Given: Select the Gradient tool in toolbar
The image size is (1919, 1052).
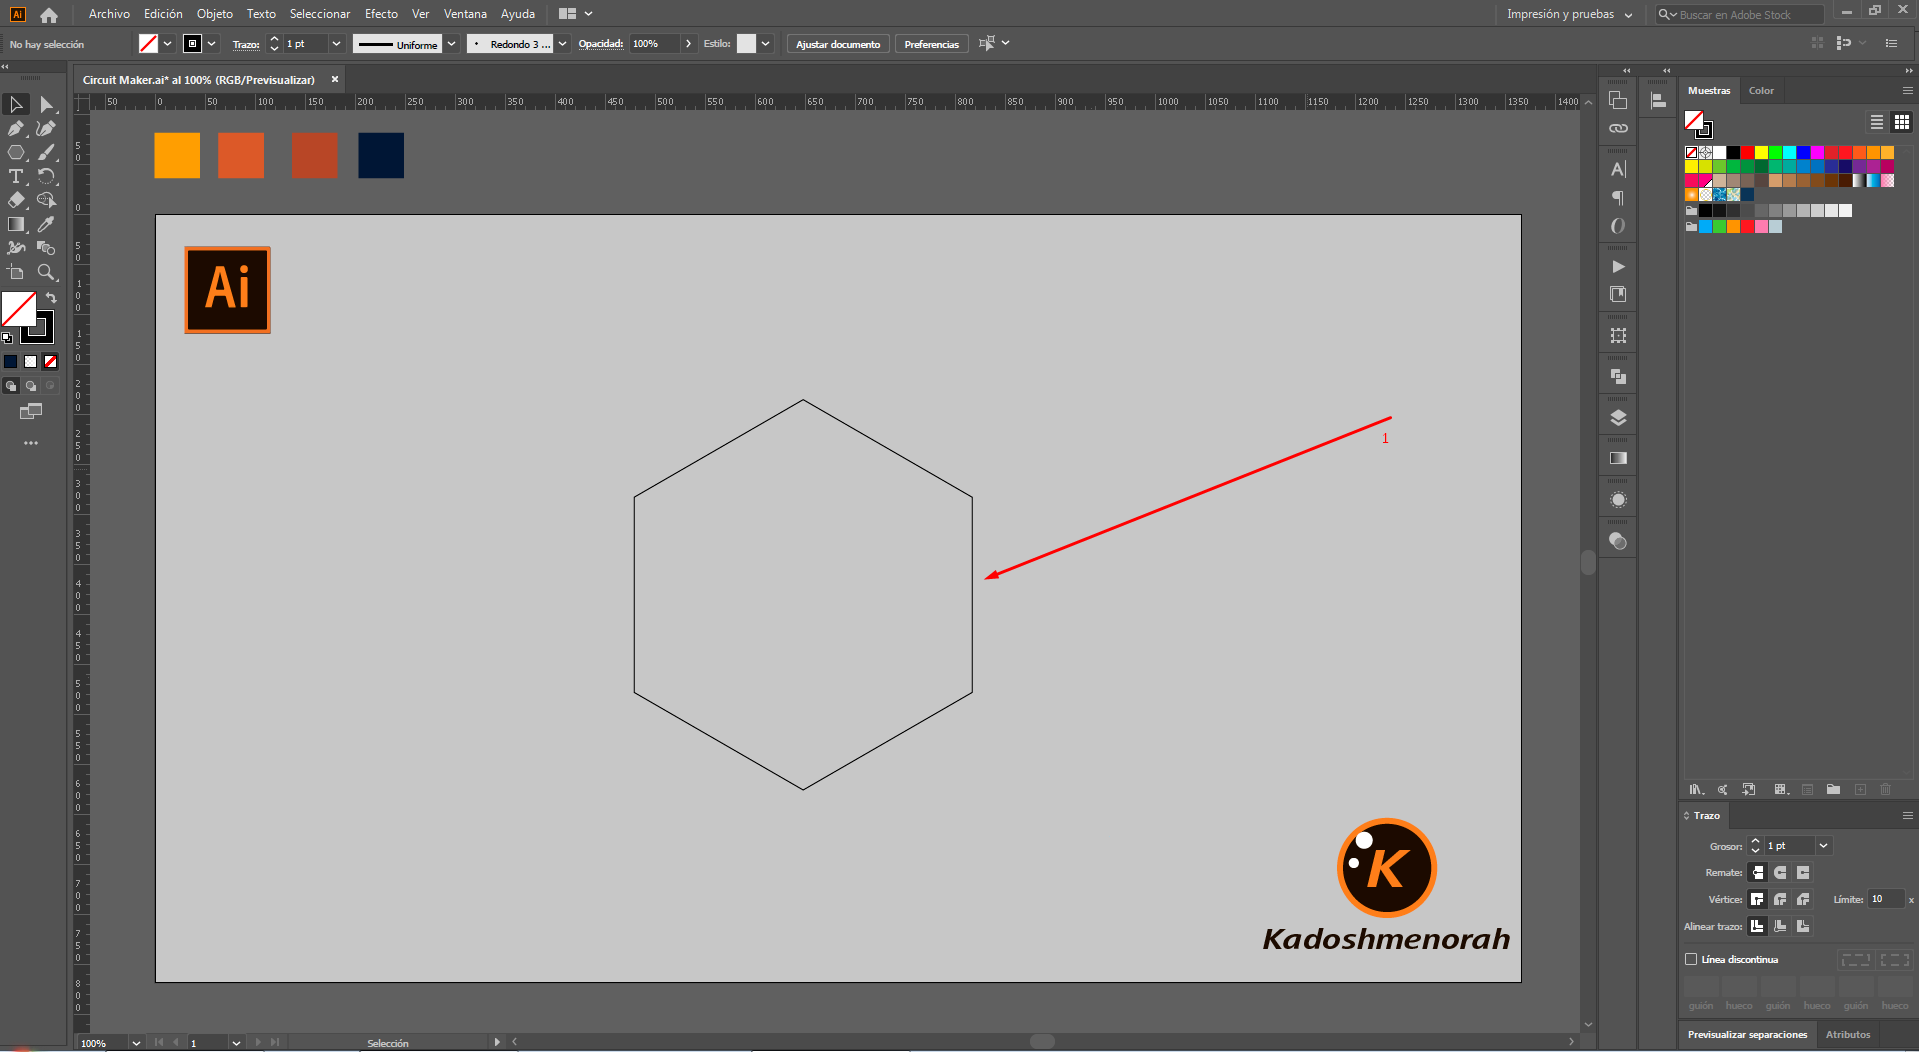Looking at the screenshot, I should (16, 224).
